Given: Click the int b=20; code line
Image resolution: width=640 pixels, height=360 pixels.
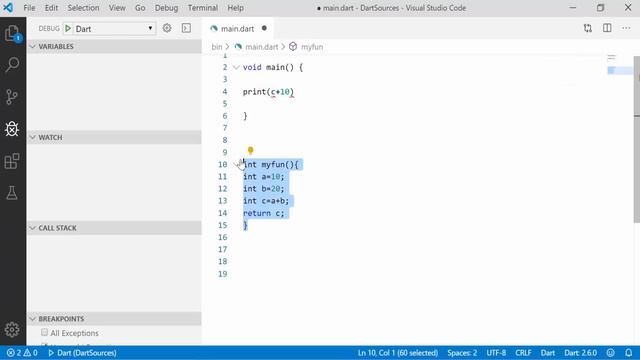Looking at the screenshot, I should [x=264, y=189].
